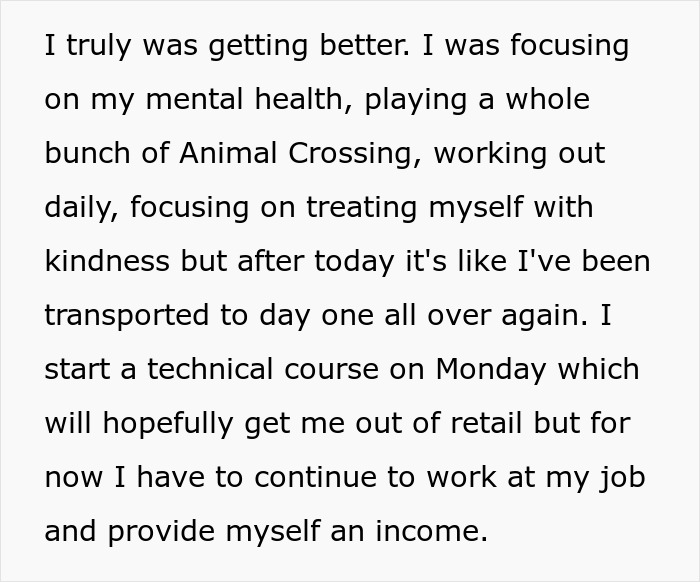
Task: Click the word "hopefully"
Action: point(168,424)
